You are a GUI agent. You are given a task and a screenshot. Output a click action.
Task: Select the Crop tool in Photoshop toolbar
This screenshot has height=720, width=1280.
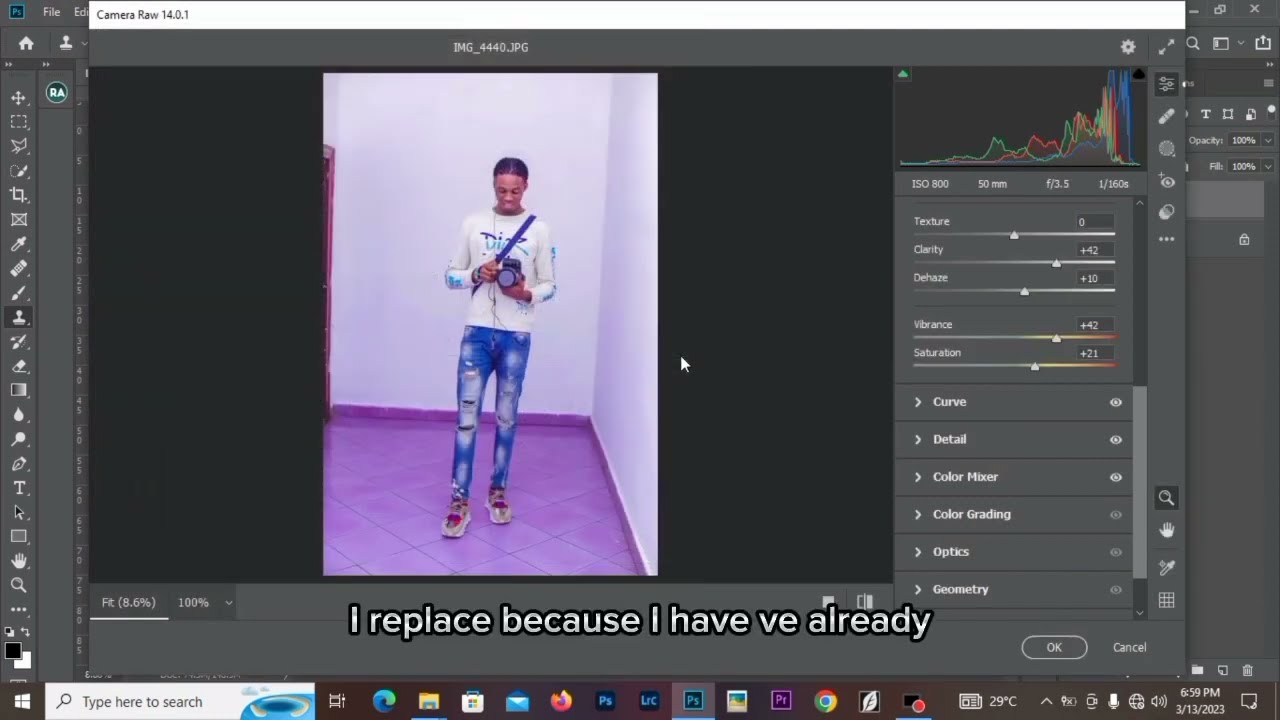click(19, 195)
